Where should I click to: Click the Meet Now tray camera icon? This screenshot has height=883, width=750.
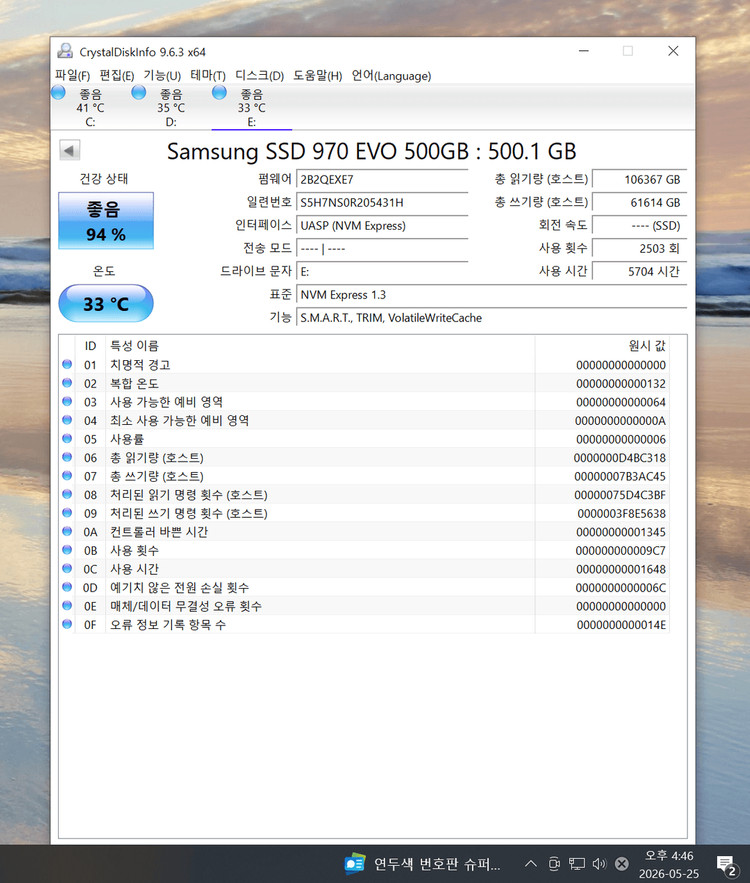[554, 863]
